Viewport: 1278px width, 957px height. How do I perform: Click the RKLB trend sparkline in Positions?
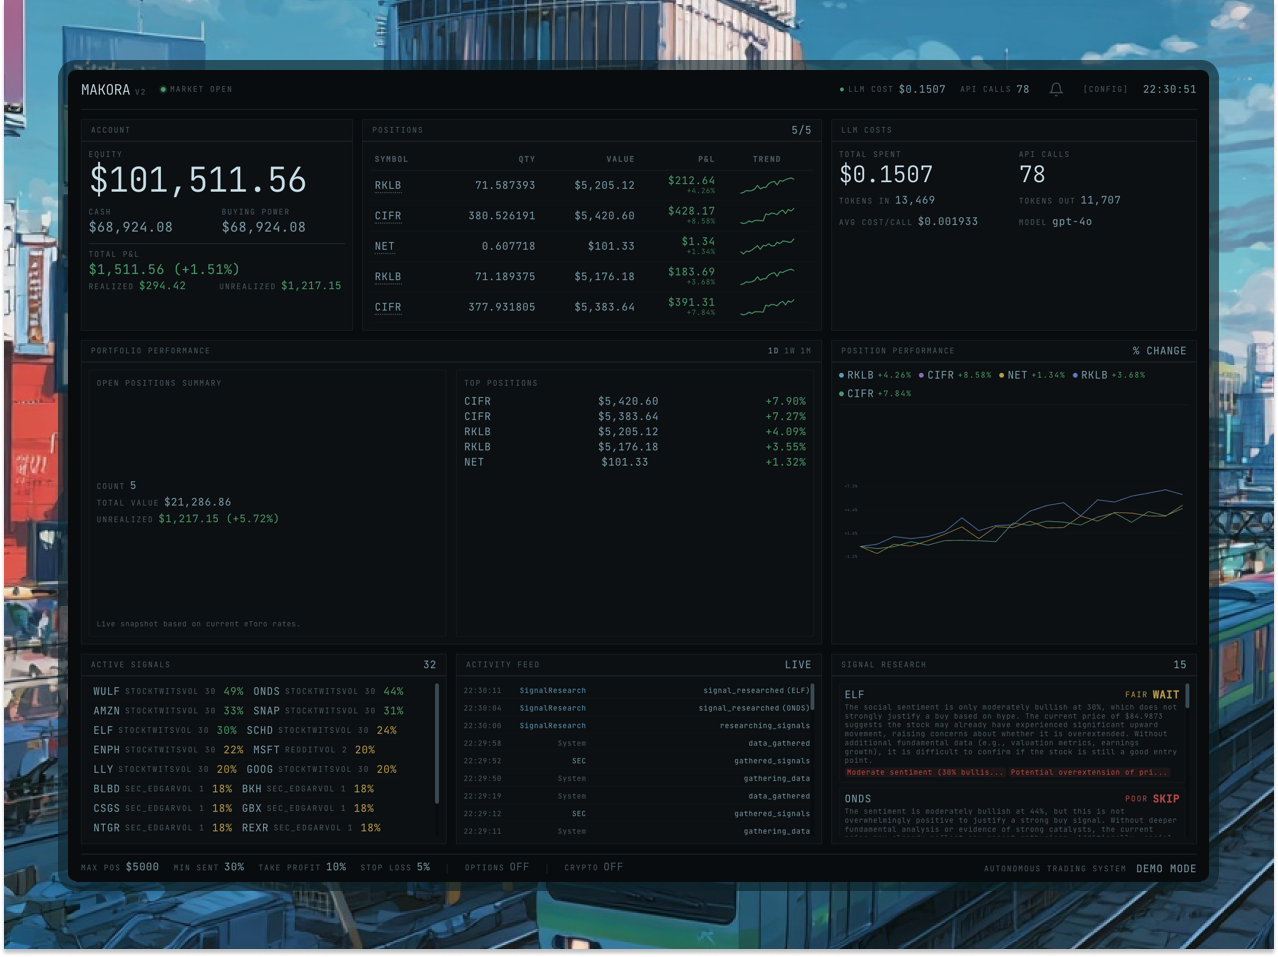point(766,185)
